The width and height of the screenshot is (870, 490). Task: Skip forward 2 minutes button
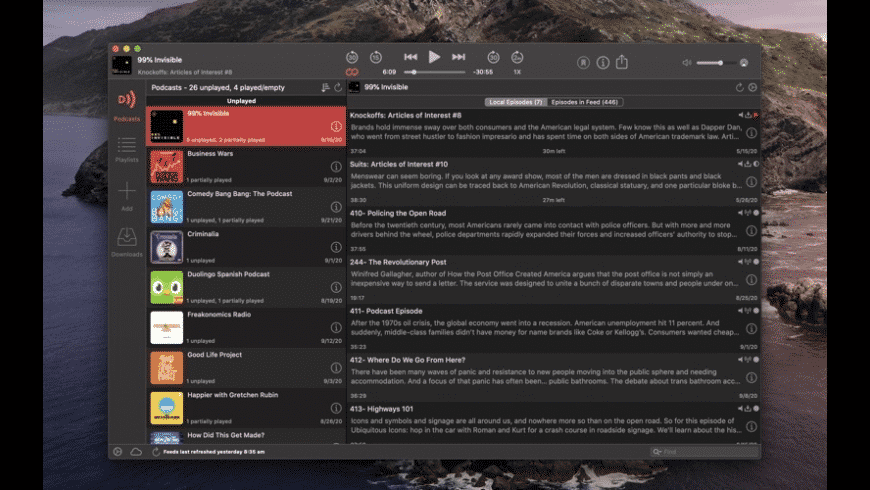click(x=517, y=57)
